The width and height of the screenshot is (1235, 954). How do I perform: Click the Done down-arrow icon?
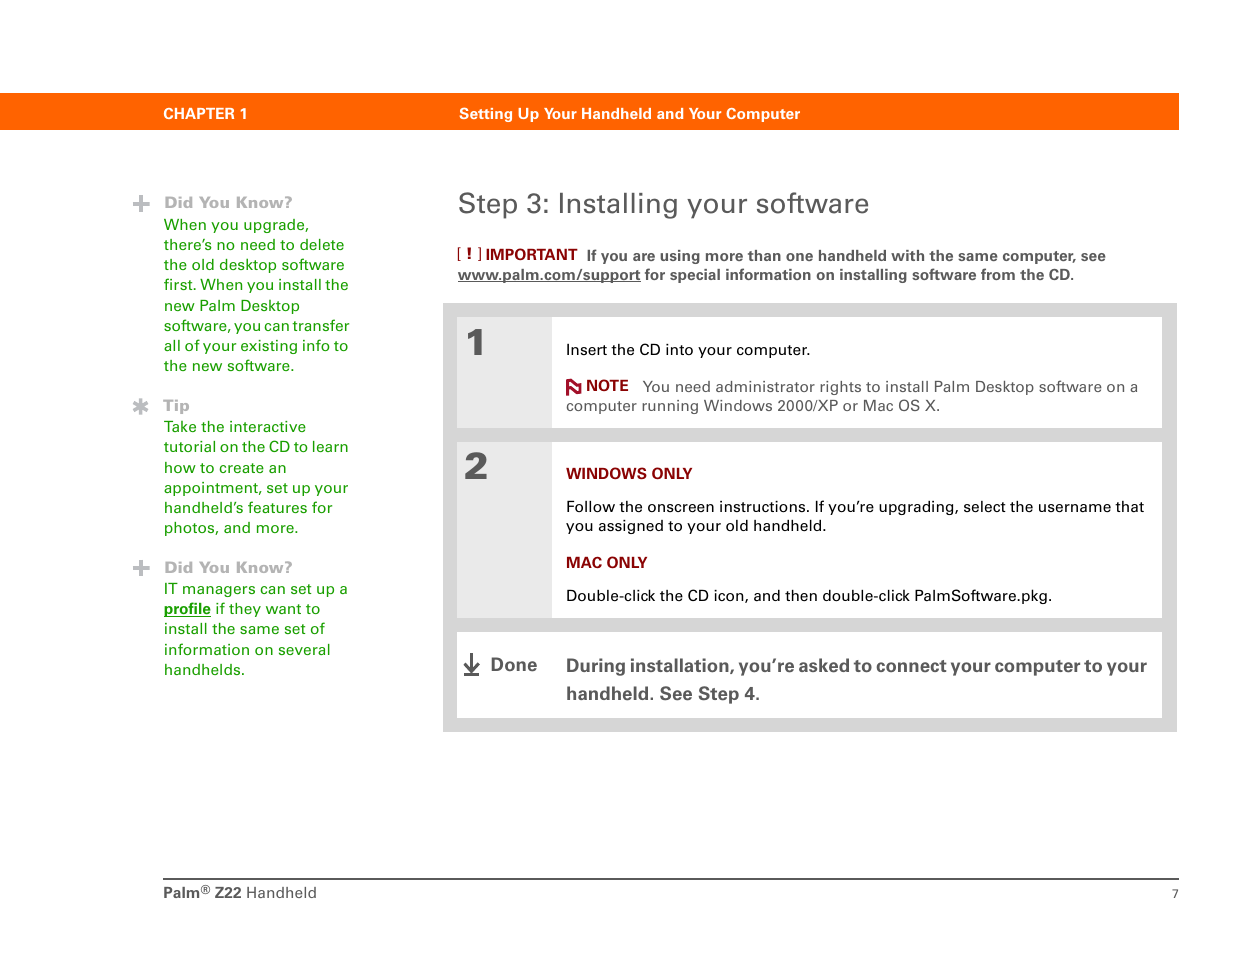[x=472, y=665]
